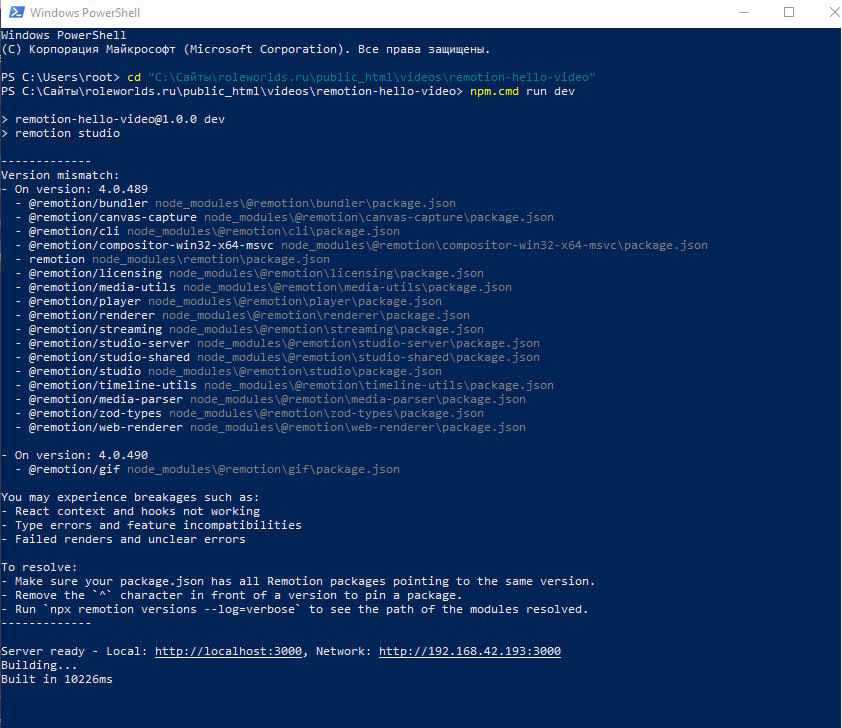Click the '@remotion/media-utils' package name
This screenshot has width=842, height=728.
click(x=102, y=287)
